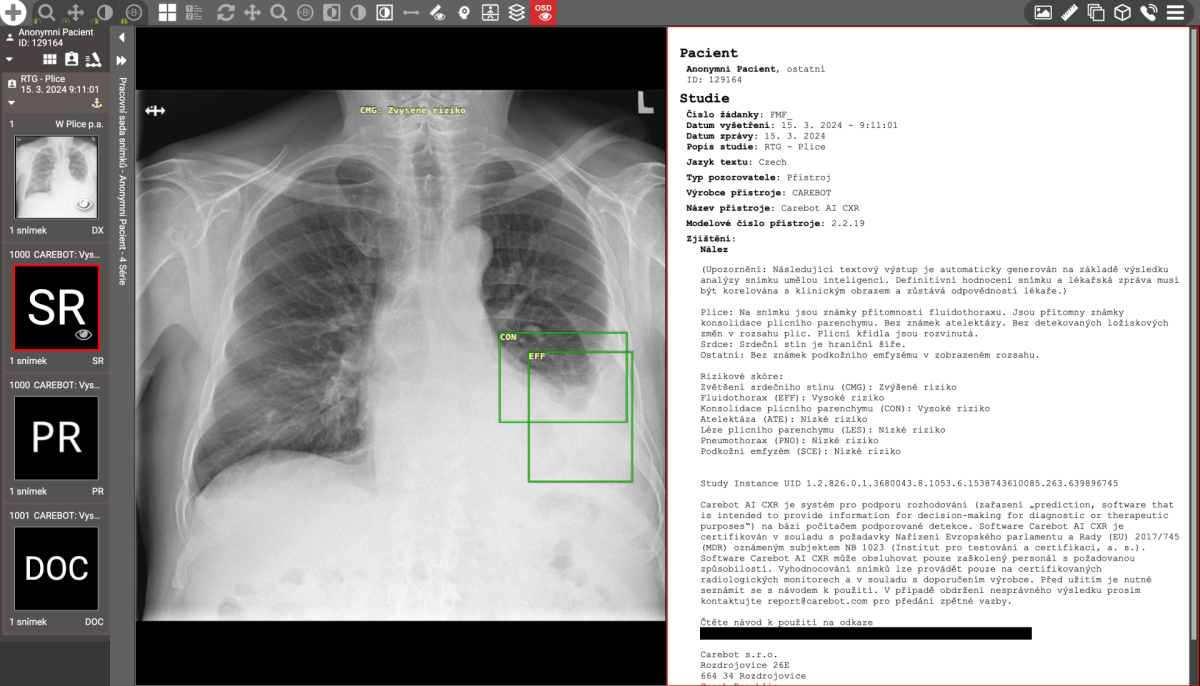The width and height of the screenshot is (1200, 686).
Task: Click the phone call icon in toolbar
Action: 1149,13
